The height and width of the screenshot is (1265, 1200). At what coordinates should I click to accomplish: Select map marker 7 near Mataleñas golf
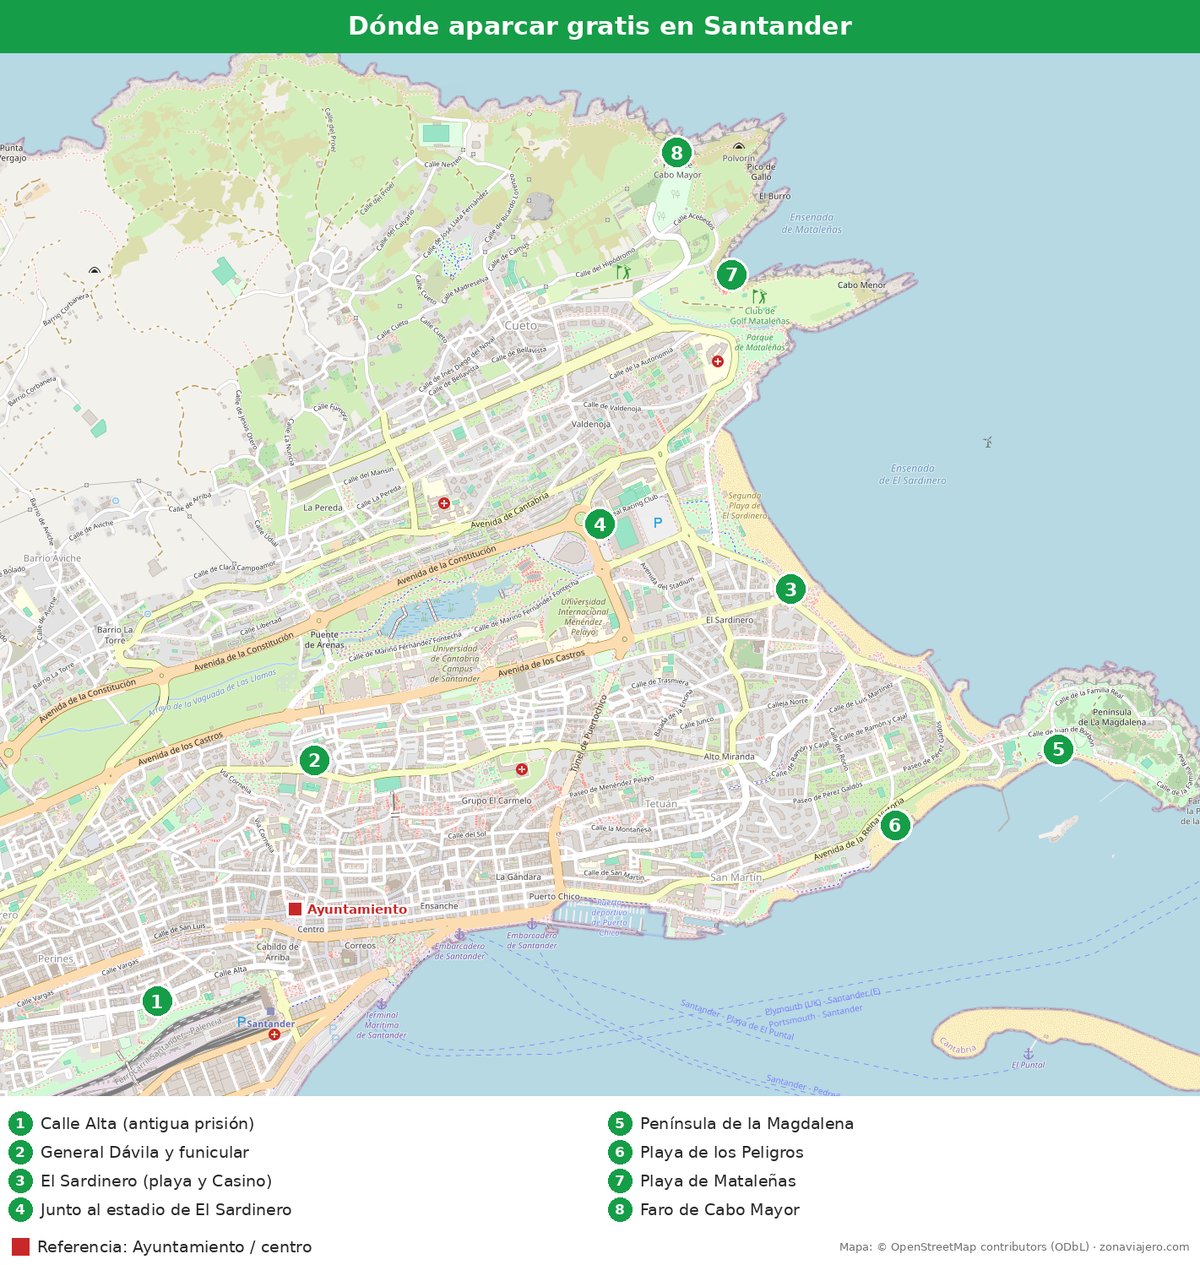click(x=731, y=274)
